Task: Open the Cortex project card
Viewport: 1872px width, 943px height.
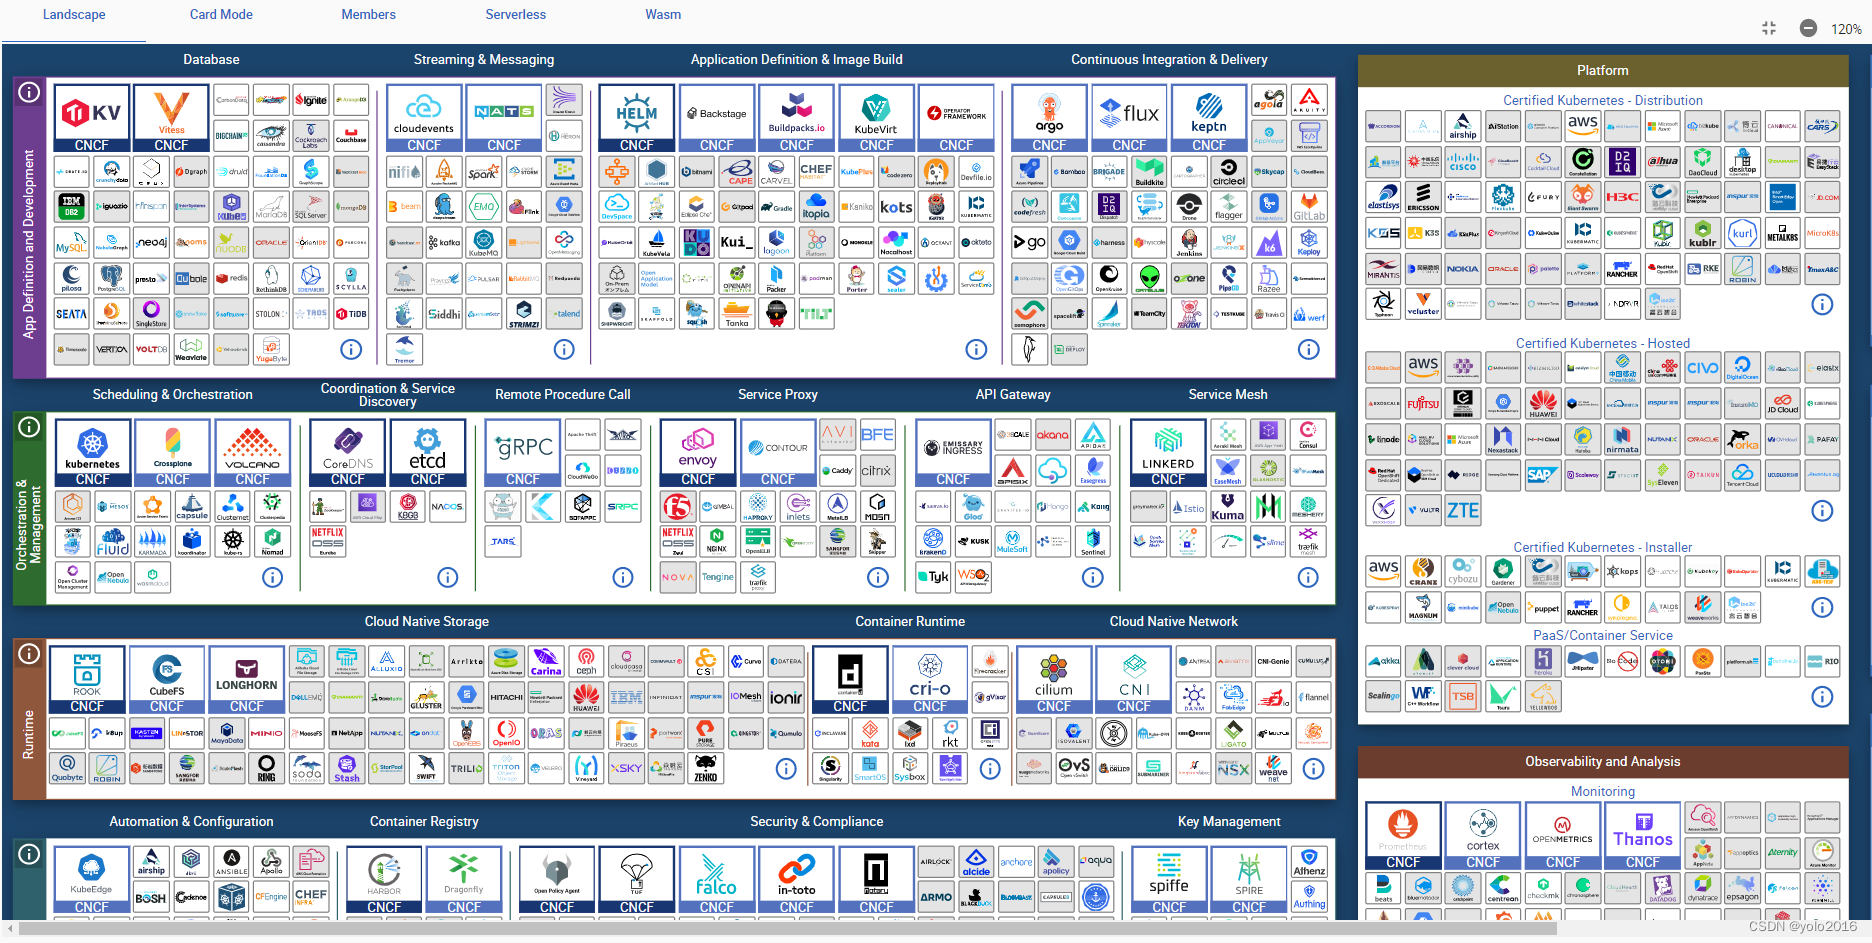Action: (x=1483, y=836)
